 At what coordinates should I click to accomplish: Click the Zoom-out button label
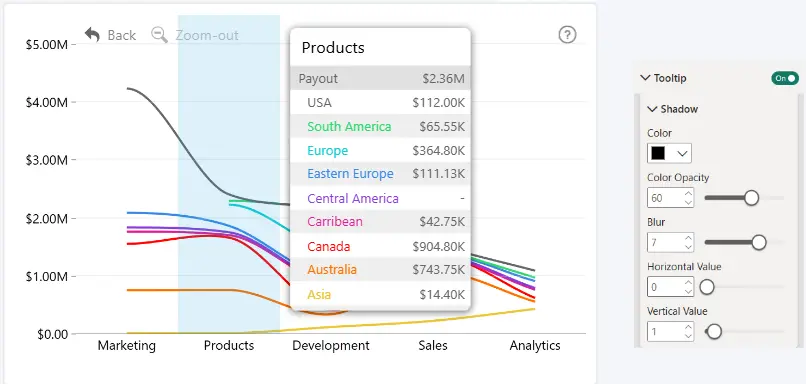pyautogui.click(x=207, y=35)
